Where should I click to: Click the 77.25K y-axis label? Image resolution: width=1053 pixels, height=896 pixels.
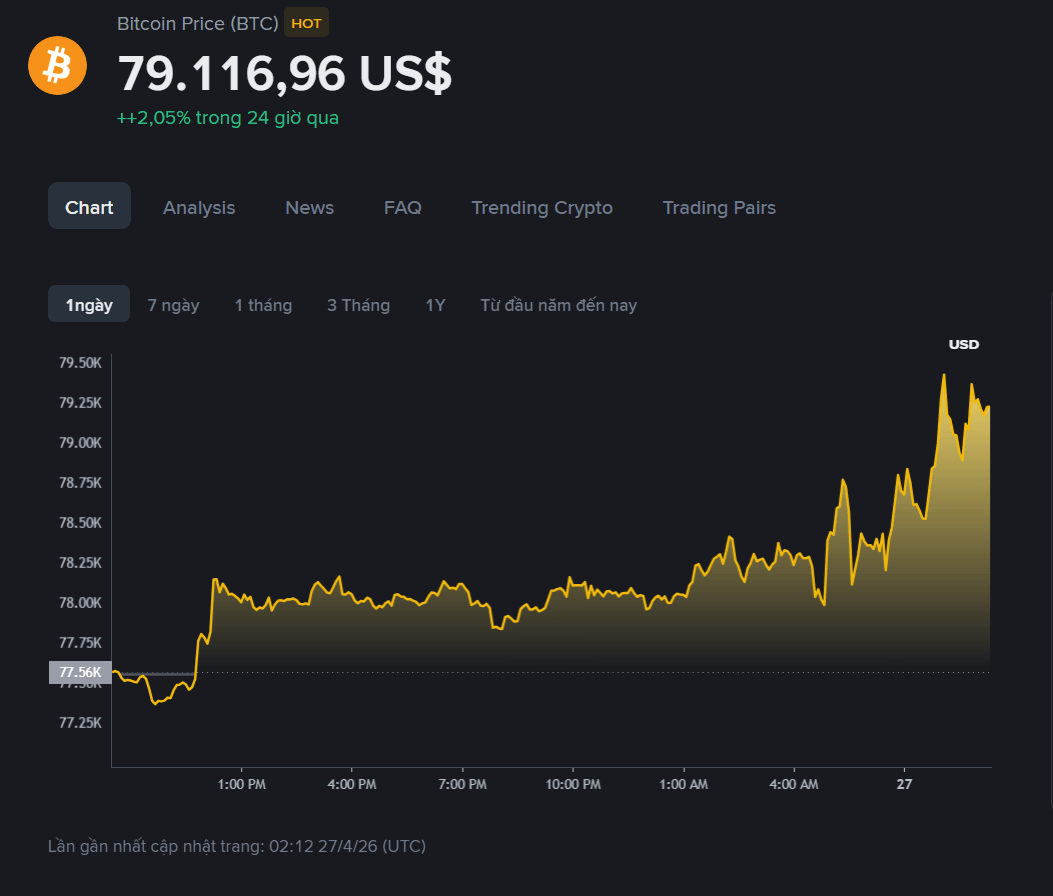(x=80, y=723)
